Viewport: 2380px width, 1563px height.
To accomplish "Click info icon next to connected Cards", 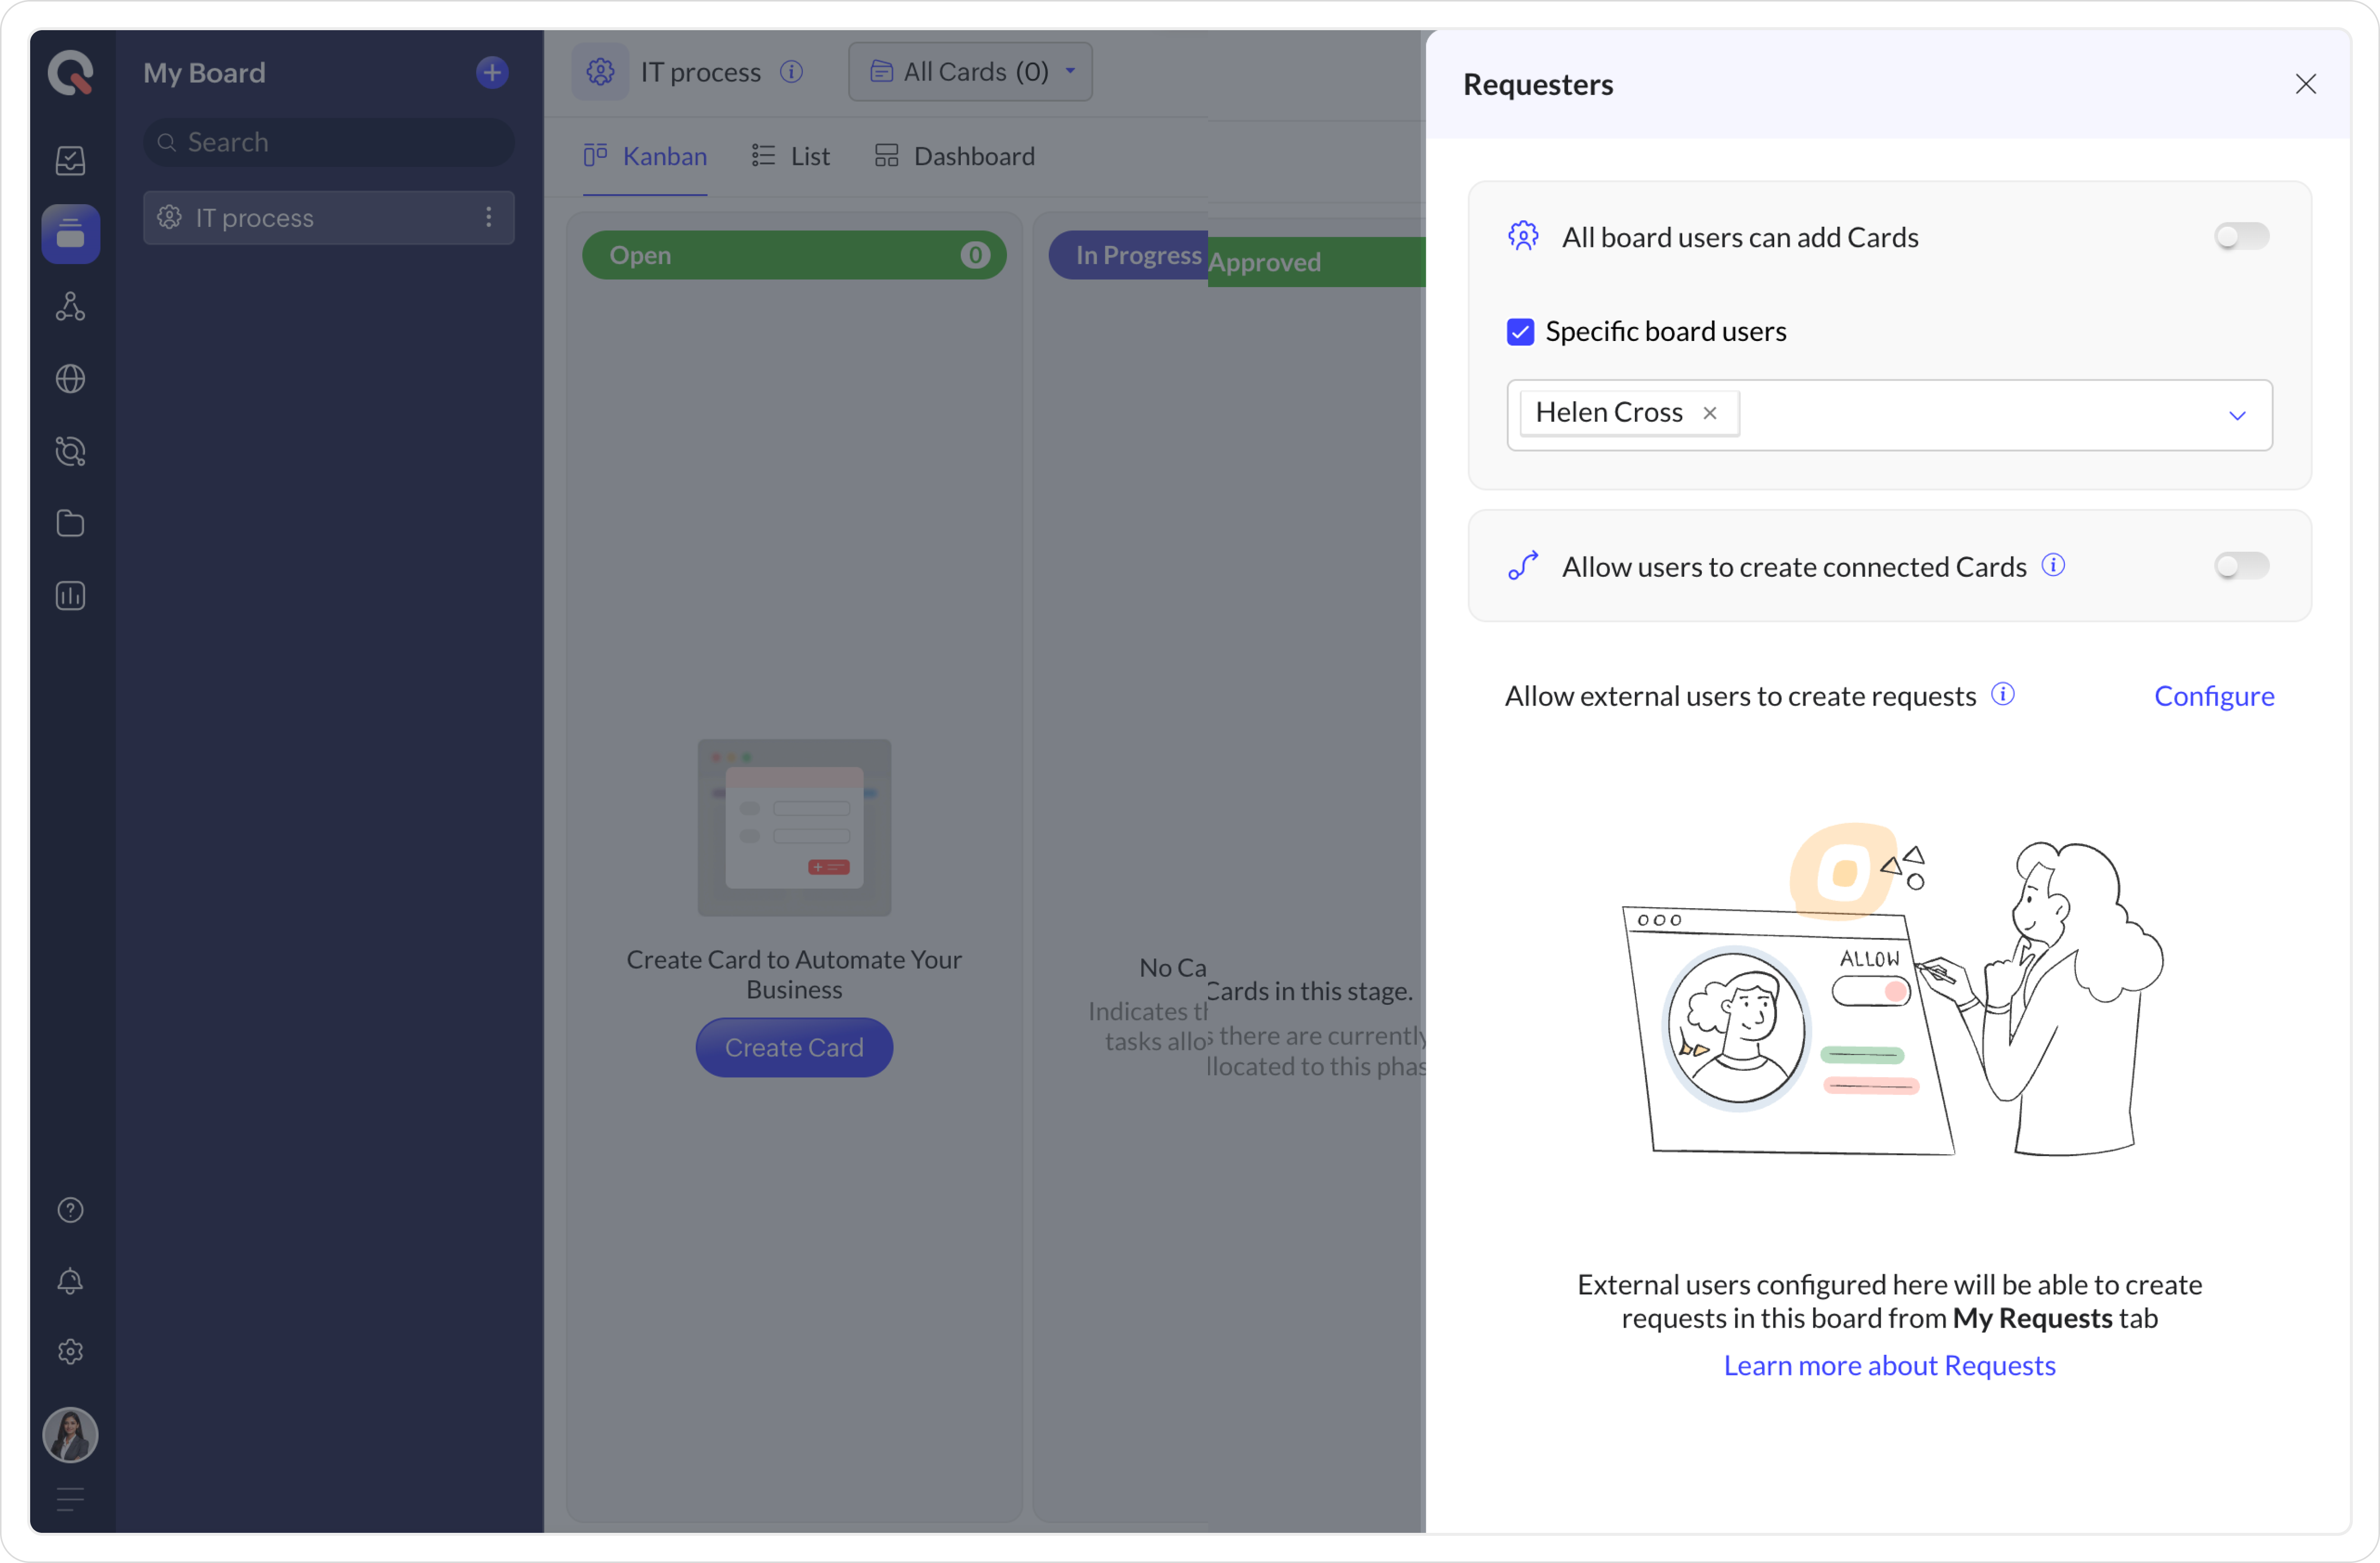I will 2053,565.
